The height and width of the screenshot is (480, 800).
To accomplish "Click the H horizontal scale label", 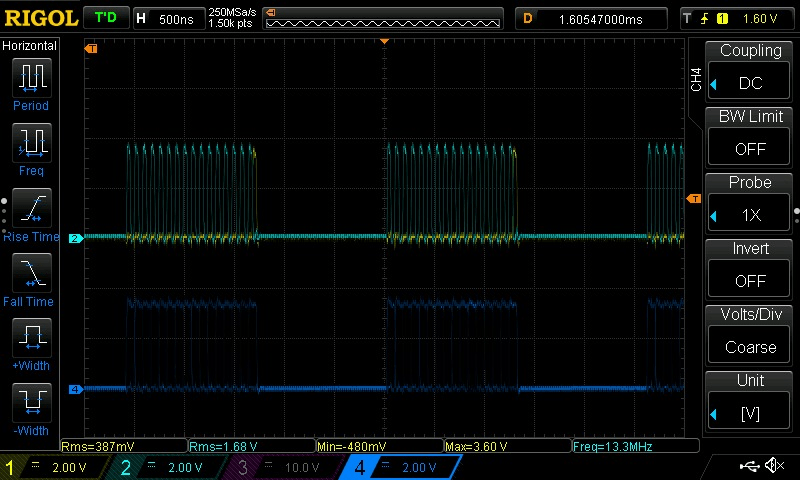I will (x=141, y=18).
